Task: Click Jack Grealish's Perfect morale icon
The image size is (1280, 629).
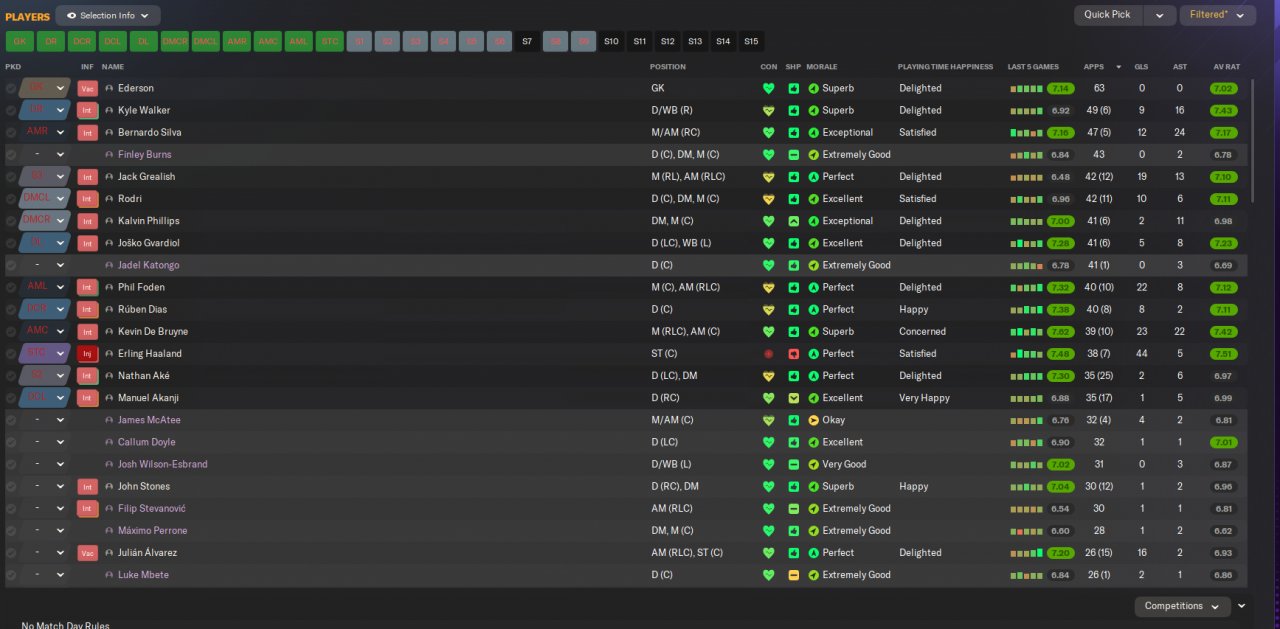Action: (813, 177)
